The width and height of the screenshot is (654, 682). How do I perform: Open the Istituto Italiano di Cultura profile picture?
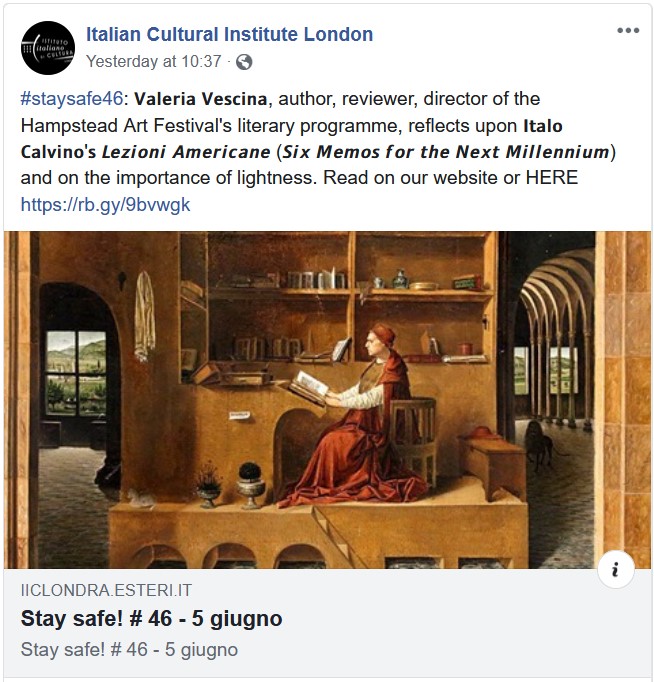click(48, 48)
